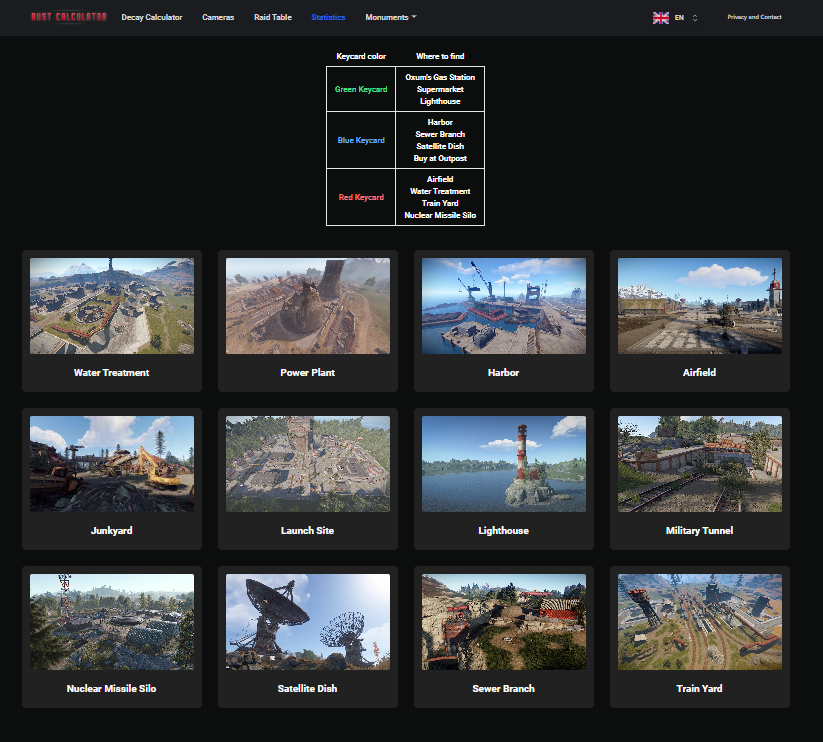The width and height of the screenshot is (823, 742).
Task: Click the Junkyard thumbnail image
Action: [112, 464]
